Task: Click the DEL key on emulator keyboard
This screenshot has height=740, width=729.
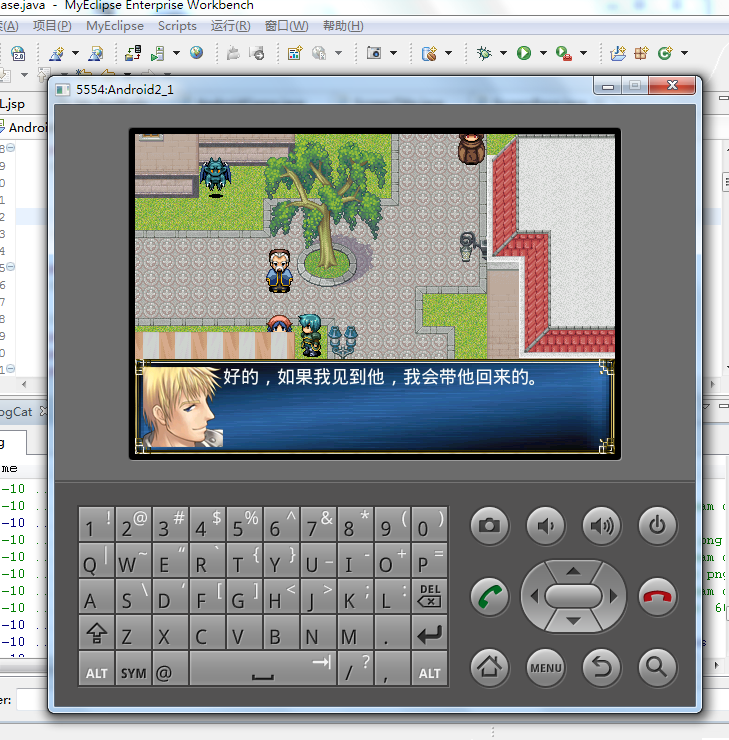Action: coord(429,596)
